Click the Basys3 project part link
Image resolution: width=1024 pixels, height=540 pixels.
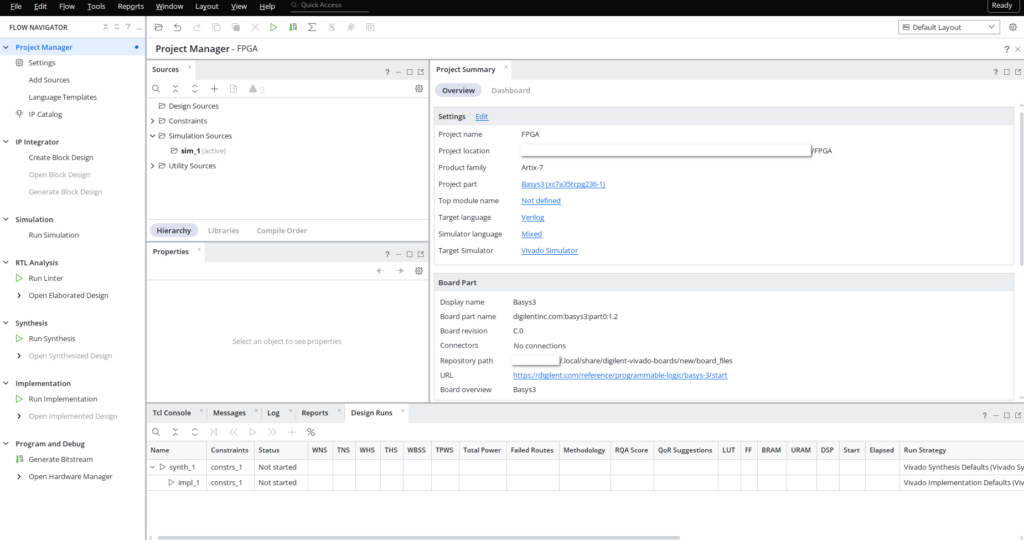point(563,184)
